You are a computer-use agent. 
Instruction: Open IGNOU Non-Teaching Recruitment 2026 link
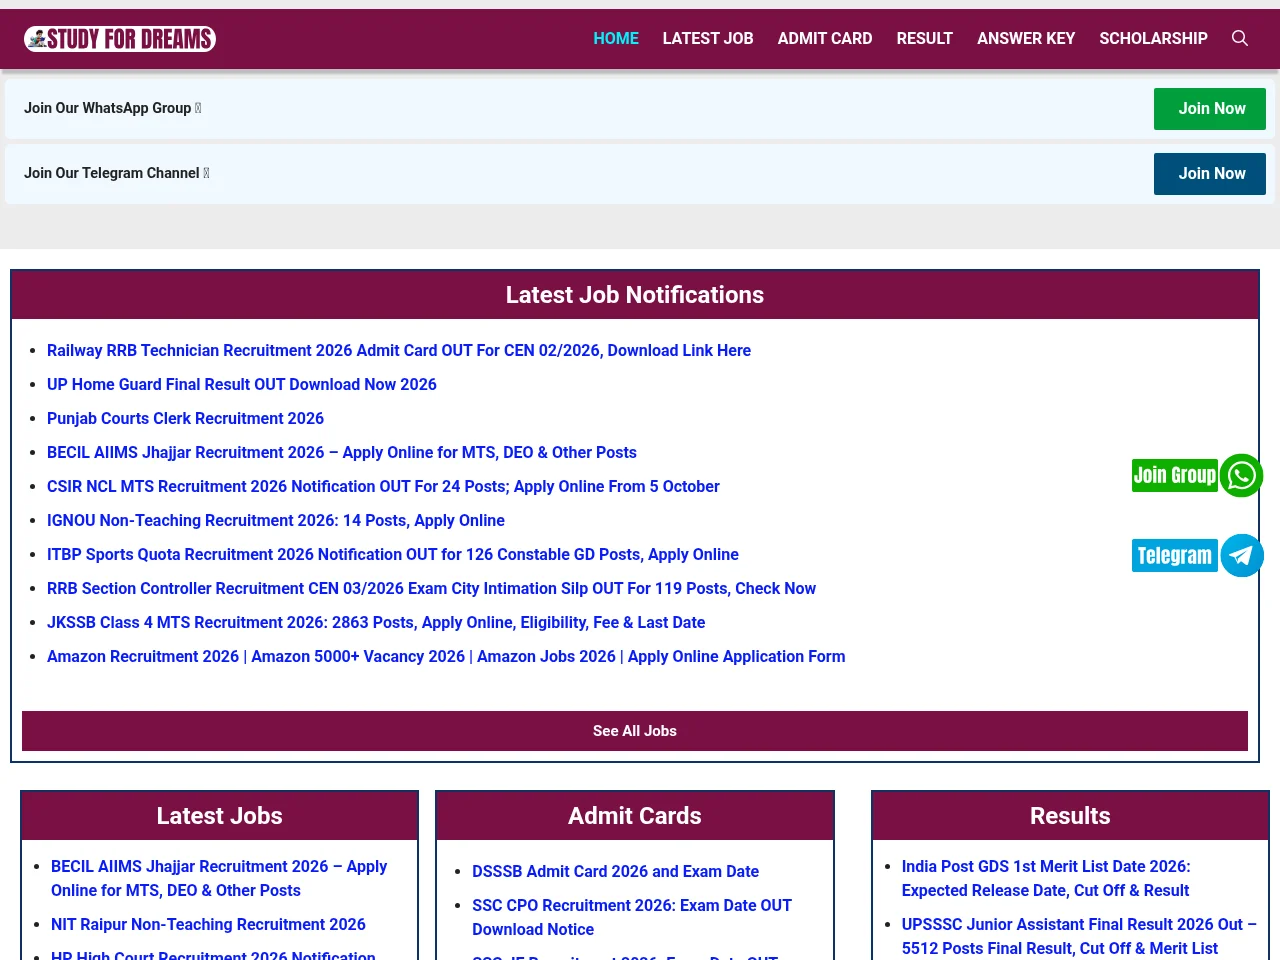276,521
